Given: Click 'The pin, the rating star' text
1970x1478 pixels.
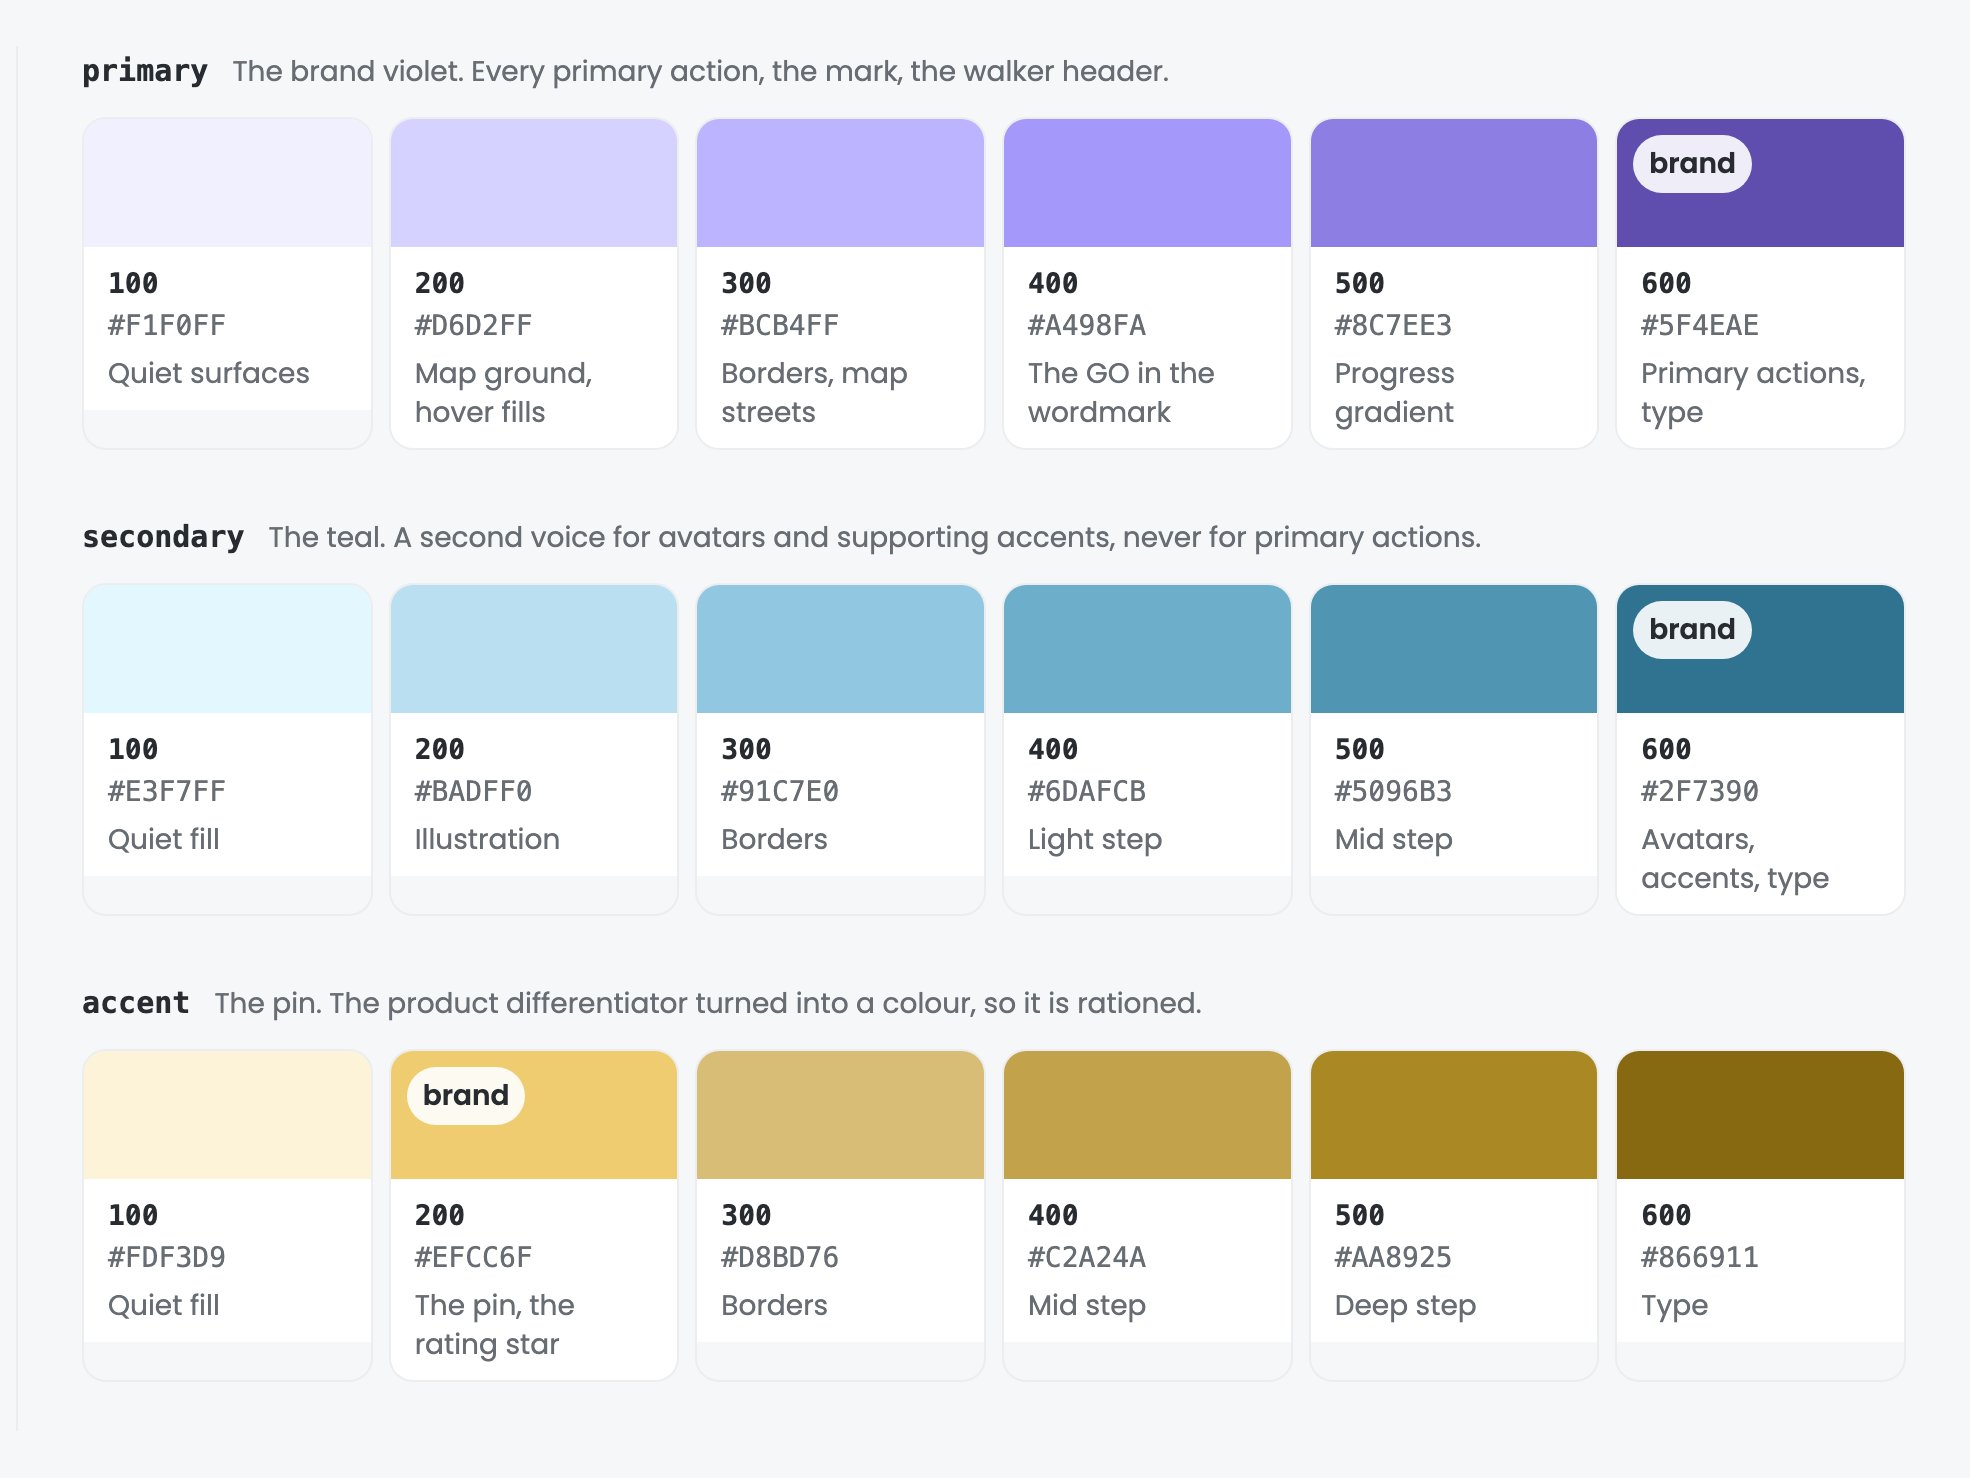Looking at the screenshot, I should pos(494,1324).
